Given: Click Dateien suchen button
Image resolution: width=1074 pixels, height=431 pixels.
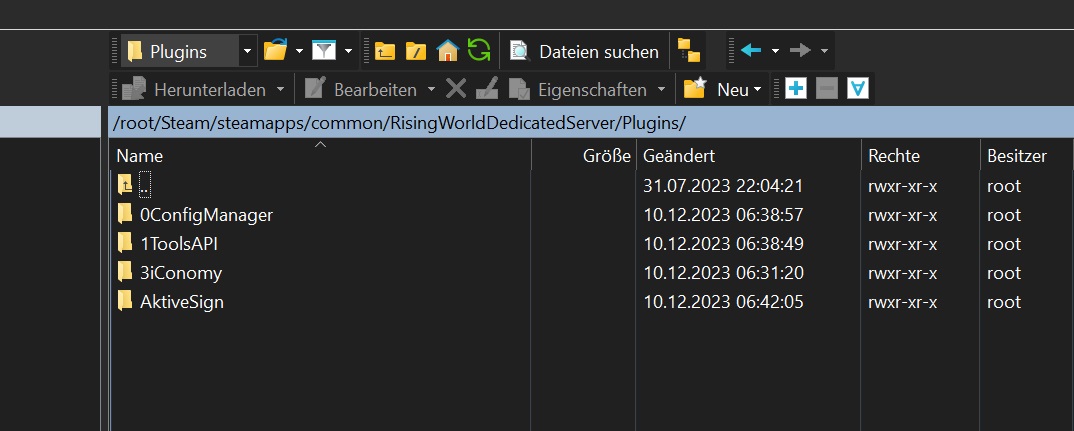Looking at the screenshot, I should point(585,51).
